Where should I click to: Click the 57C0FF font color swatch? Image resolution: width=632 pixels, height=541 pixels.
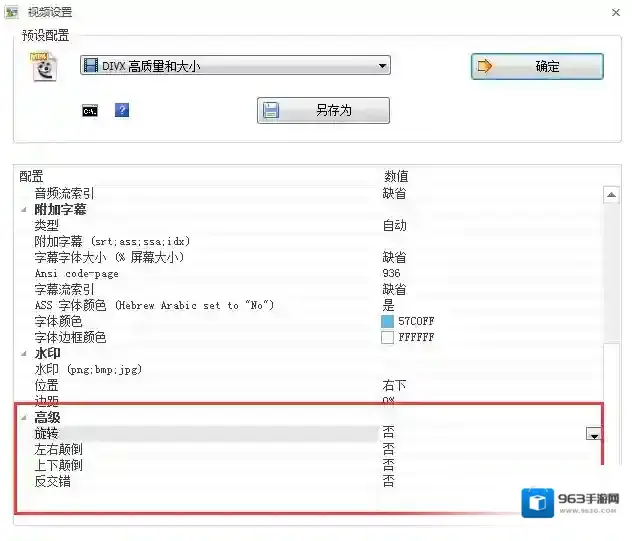coord(388,322)
